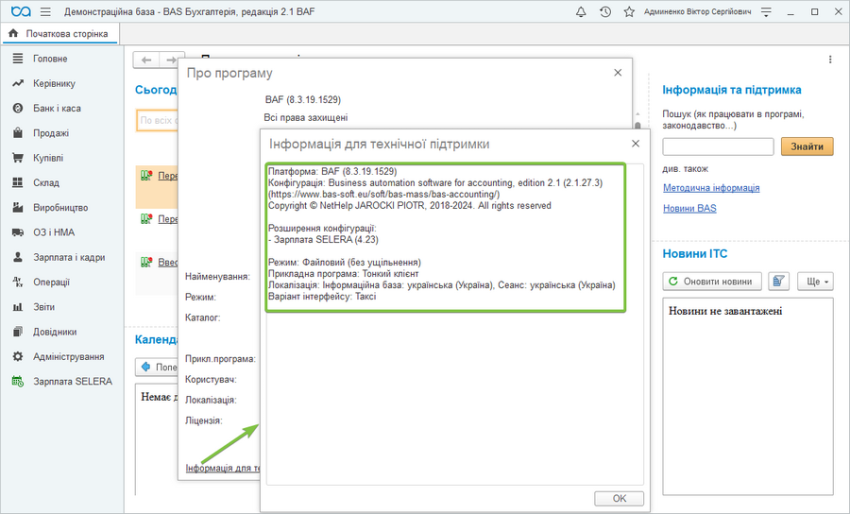Open the main menu hamburger icon
The image size is (850, 514).
point(46,11)
